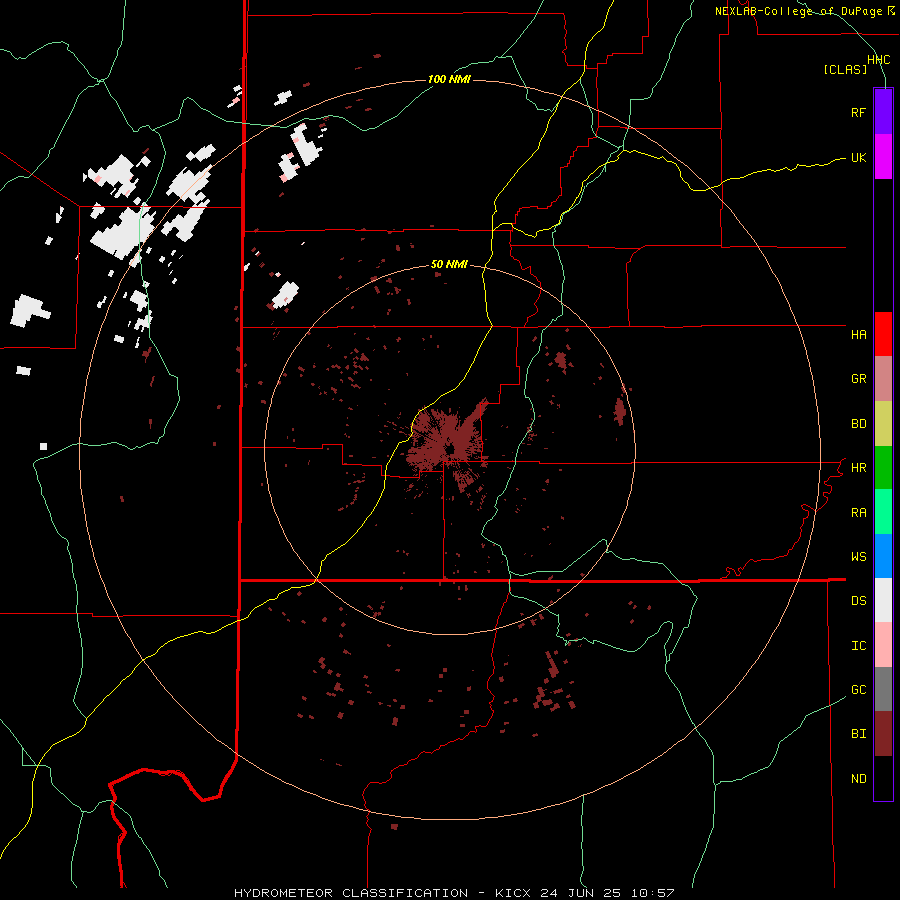This screenshot has width=900, height=900.
Task: Click the HR green legend swatch
Action: 883,467
